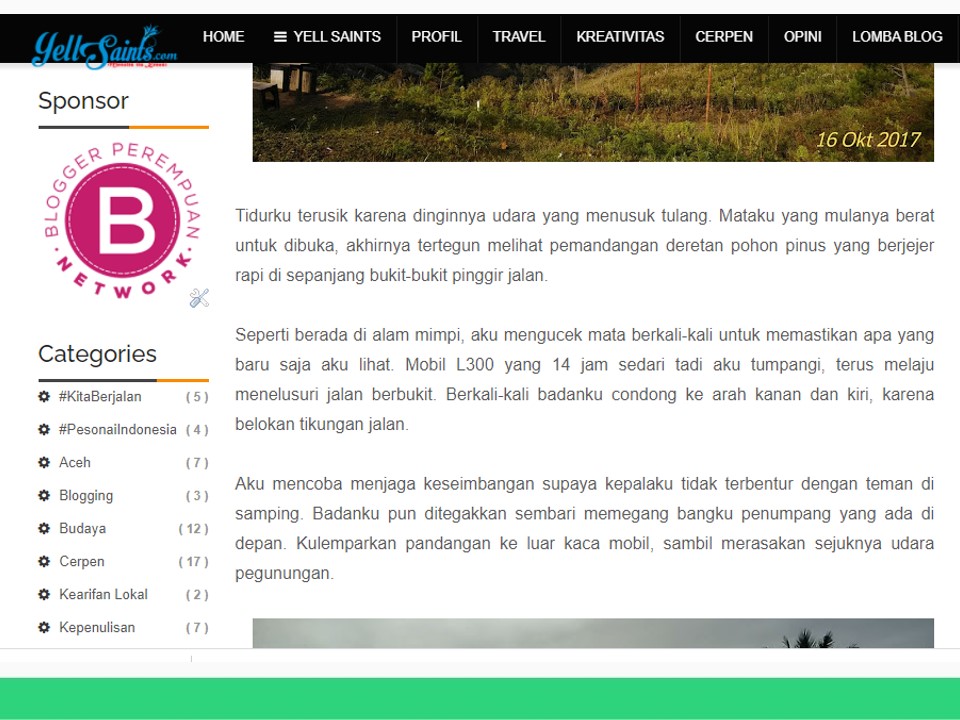Screen dimensions: 960x720
Task: Click the hamburger icon beside YELL SAINTS
Action: (279, 37)
